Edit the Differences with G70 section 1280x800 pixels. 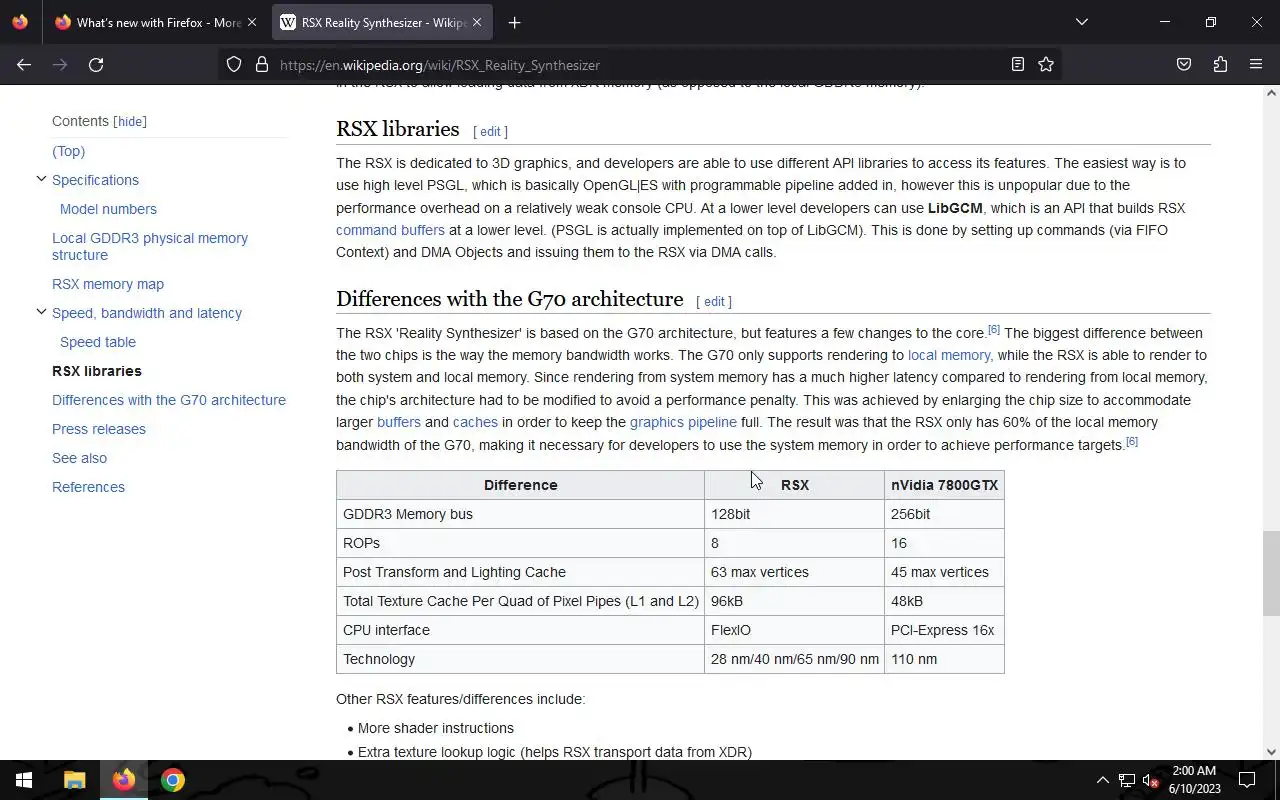coord(714,302)
